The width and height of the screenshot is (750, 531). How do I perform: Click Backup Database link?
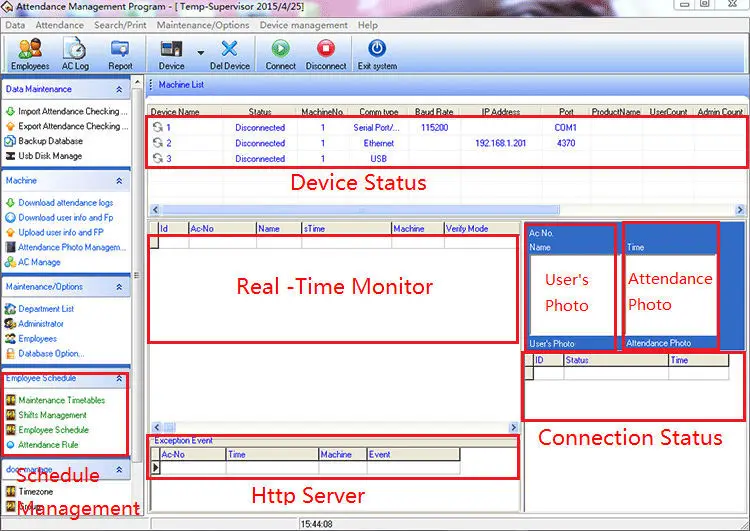point(50,141)
